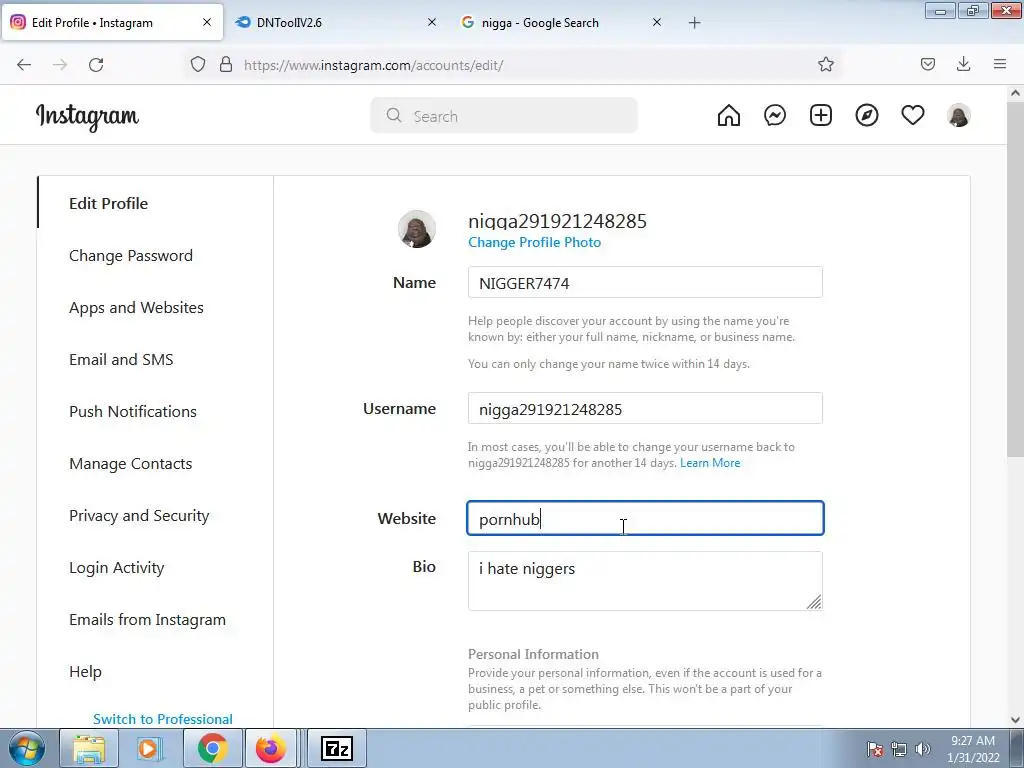
Task: Click the page scrollbar down arrow
Action: coord(1015,720)
